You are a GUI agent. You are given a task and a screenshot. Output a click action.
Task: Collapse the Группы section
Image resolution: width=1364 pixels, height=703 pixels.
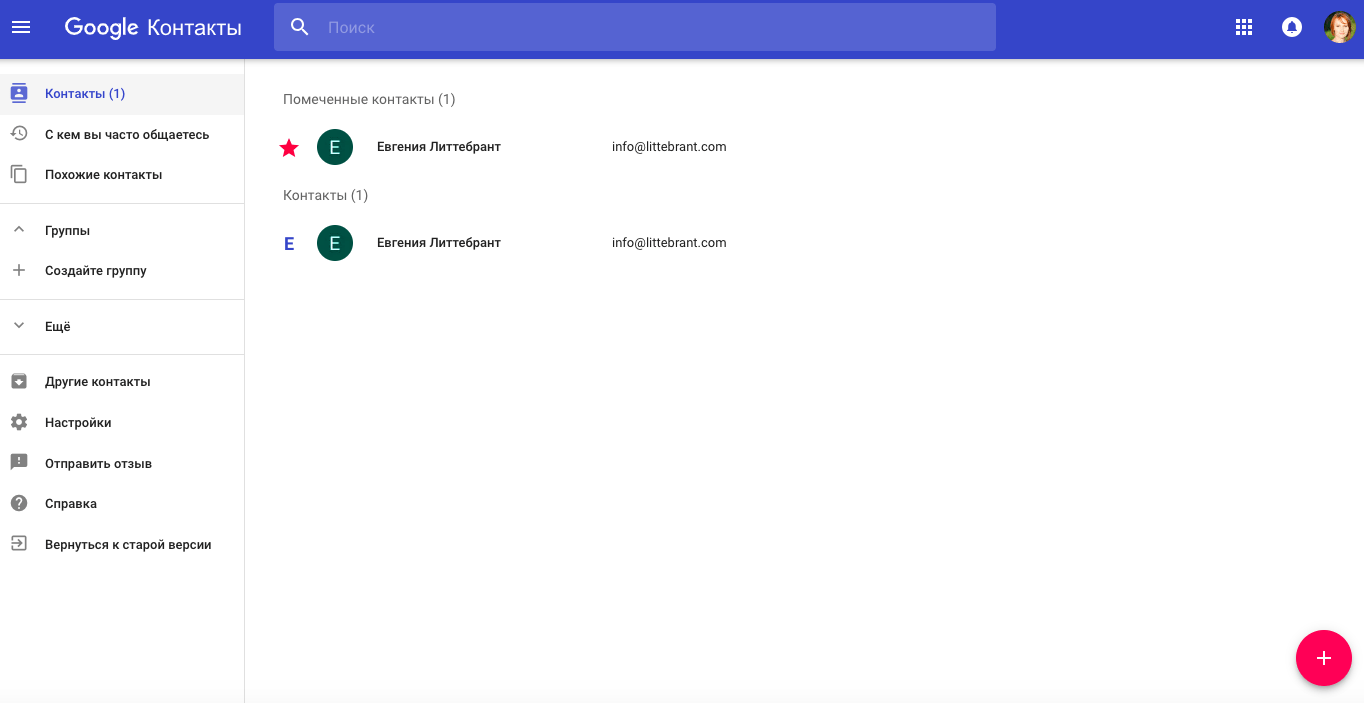(x=19, y=230)
